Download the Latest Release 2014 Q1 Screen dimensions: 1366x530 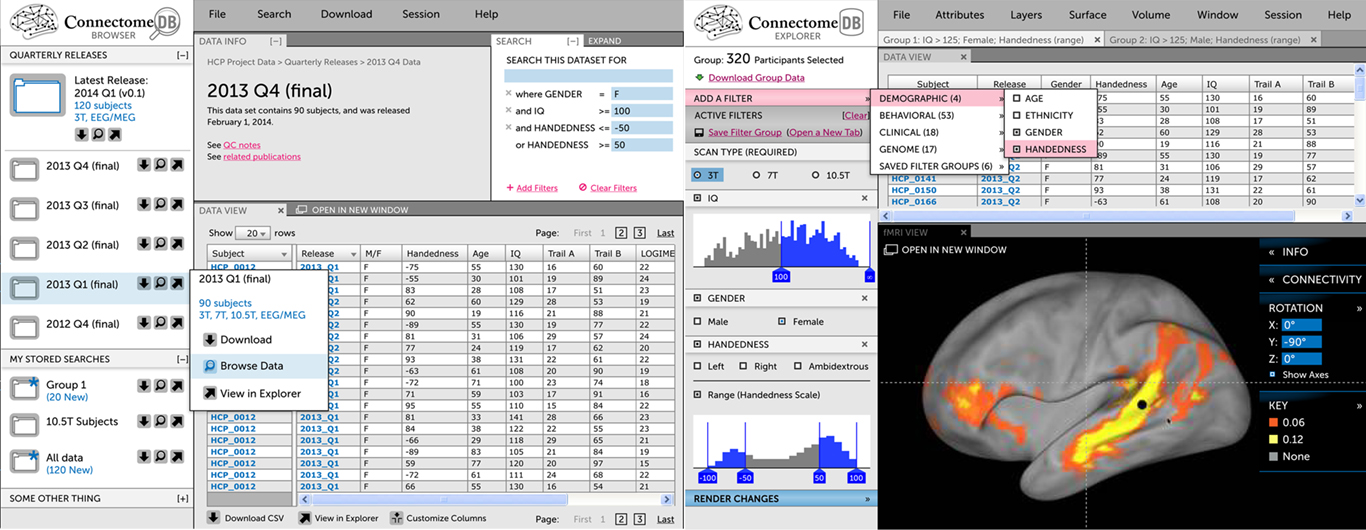coord(82,134)
